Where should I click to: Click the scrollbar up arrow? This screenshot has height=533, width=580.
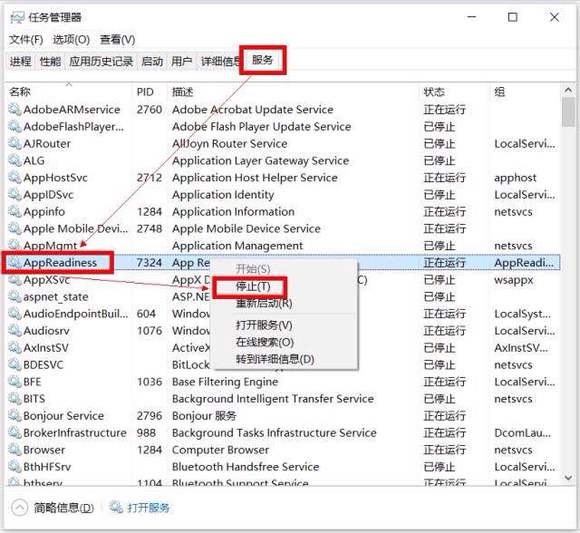click(x=569, y=90)
